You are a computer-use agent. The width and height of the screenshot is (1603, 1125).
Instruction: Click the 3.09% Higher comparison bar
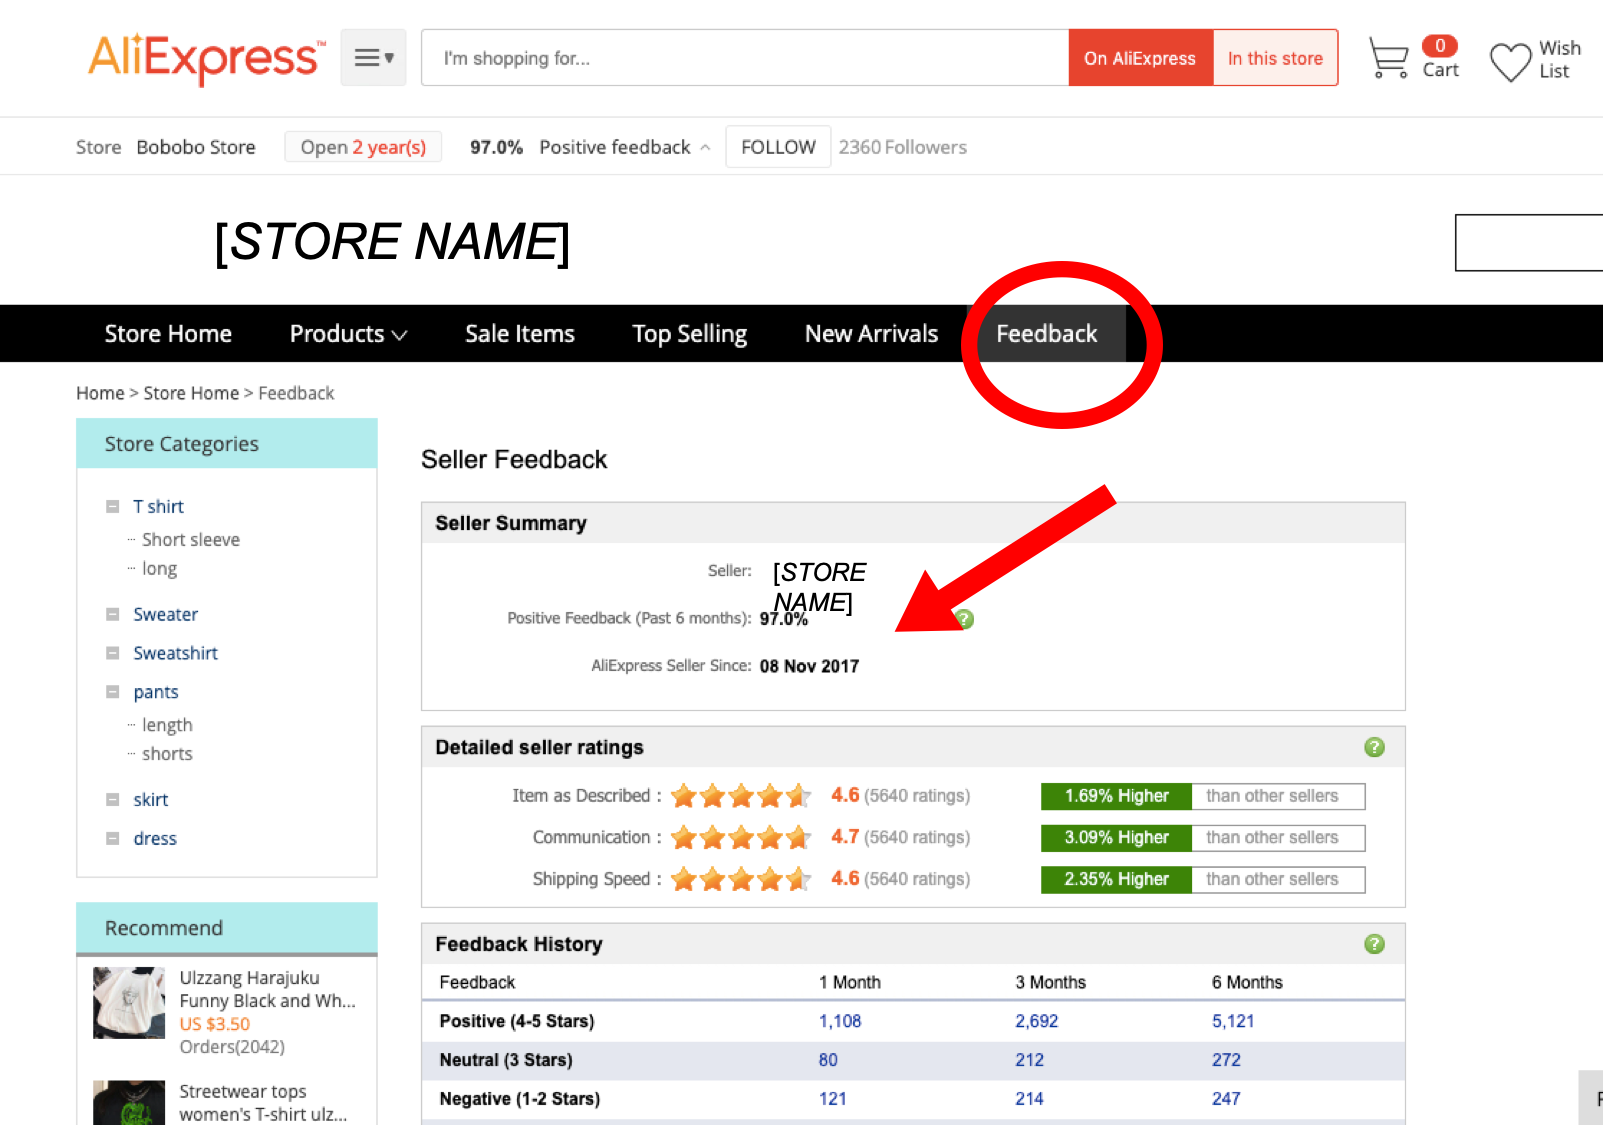click(1203, 838)
